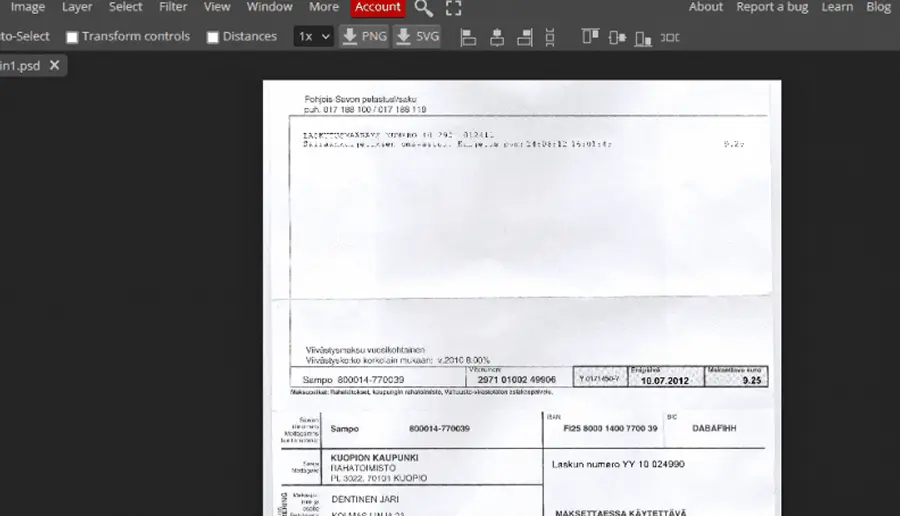This screenshot has height=516, width=900.
Task: Align right edges icon
Action: tap(525, 37)
